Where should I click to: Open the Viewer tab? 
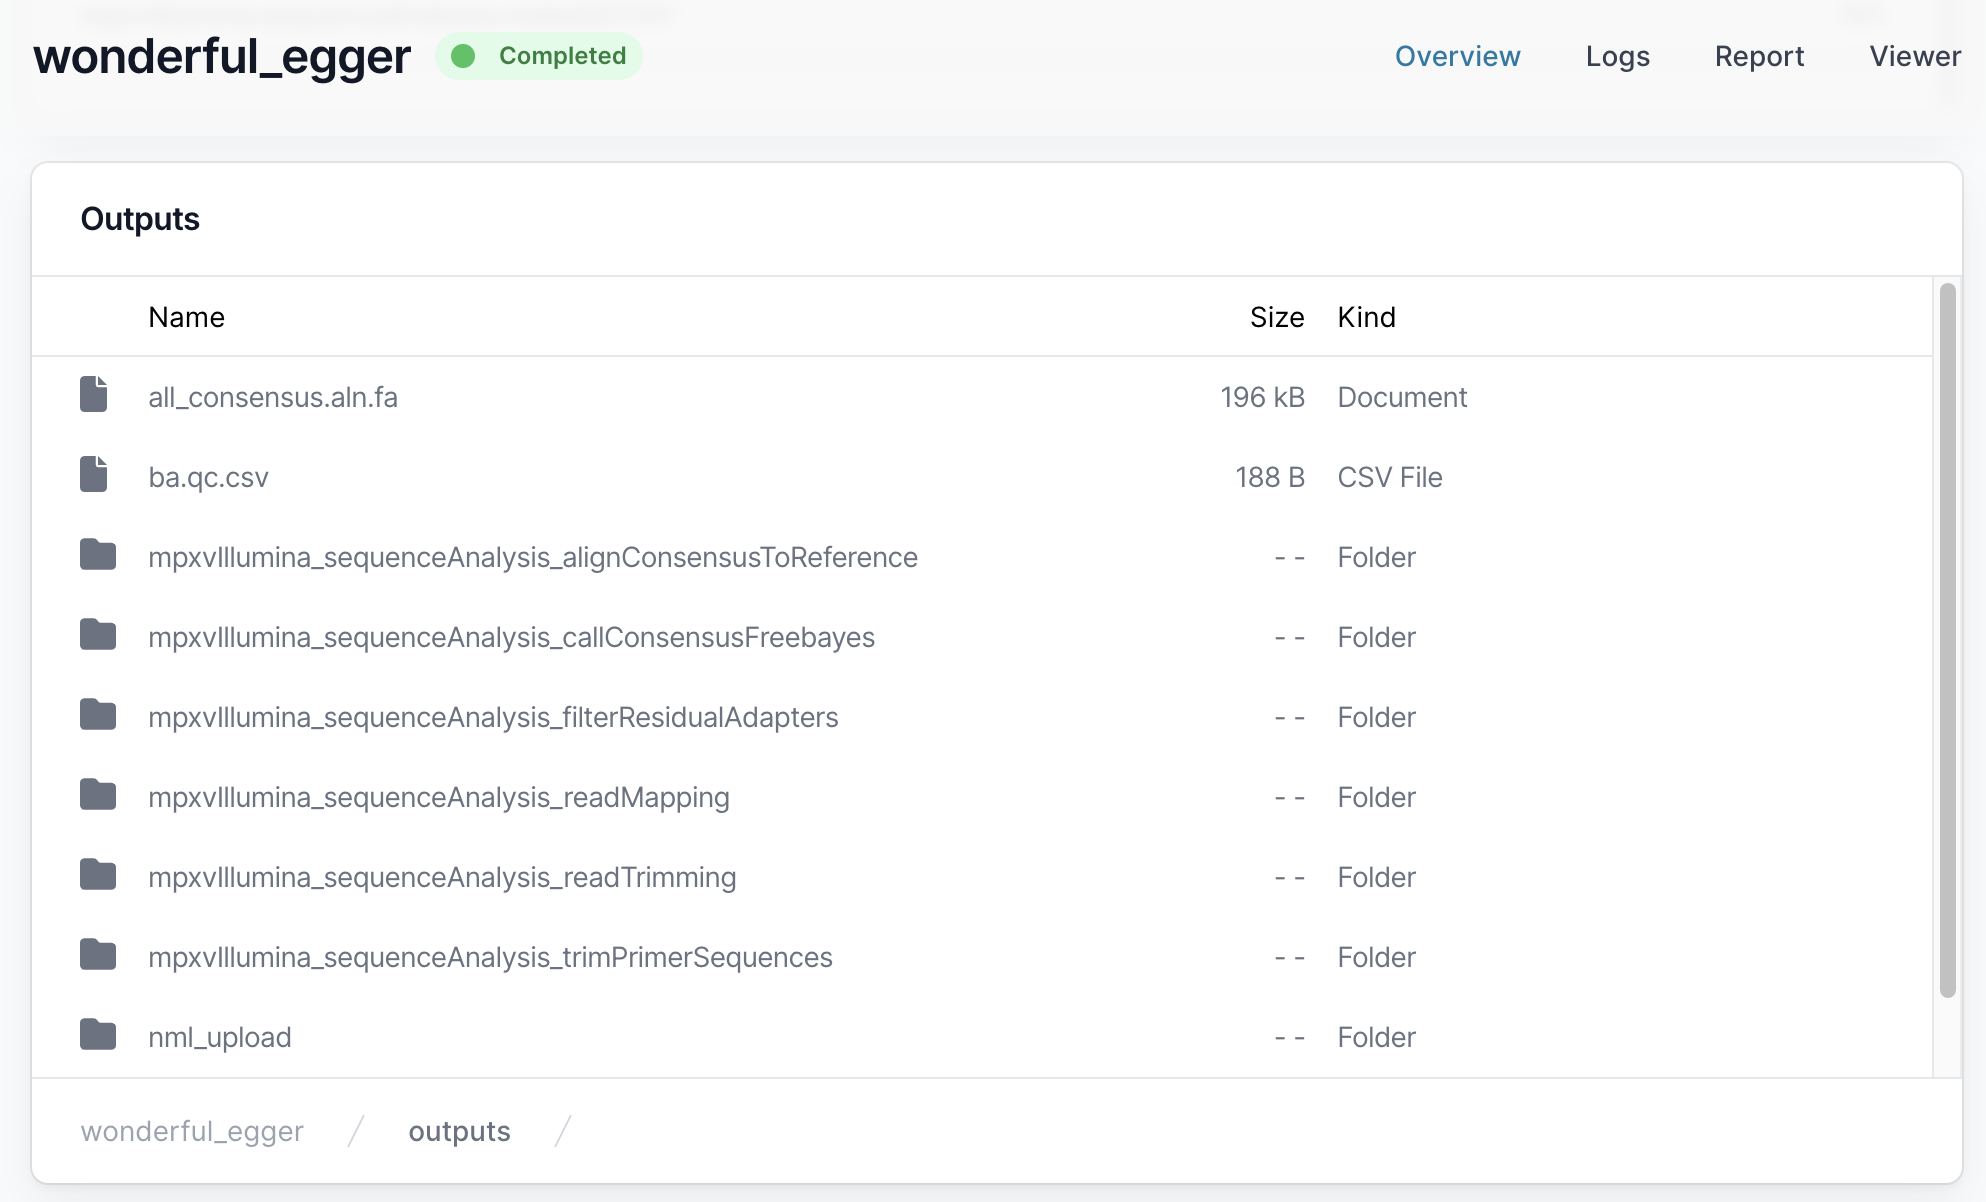point(1914,56)
